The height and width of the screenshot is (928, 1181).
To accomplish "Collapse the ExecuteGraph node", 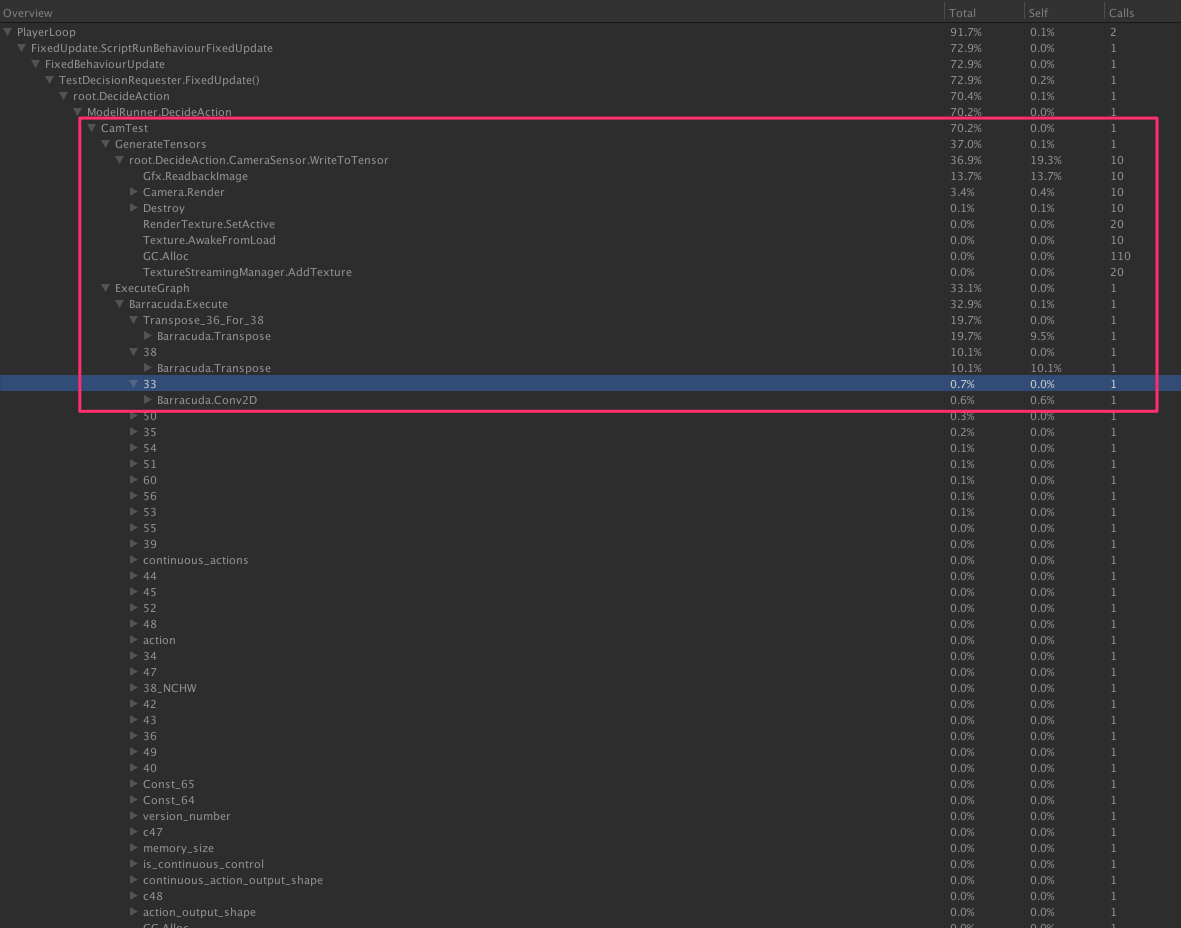I will coord(106,288).
